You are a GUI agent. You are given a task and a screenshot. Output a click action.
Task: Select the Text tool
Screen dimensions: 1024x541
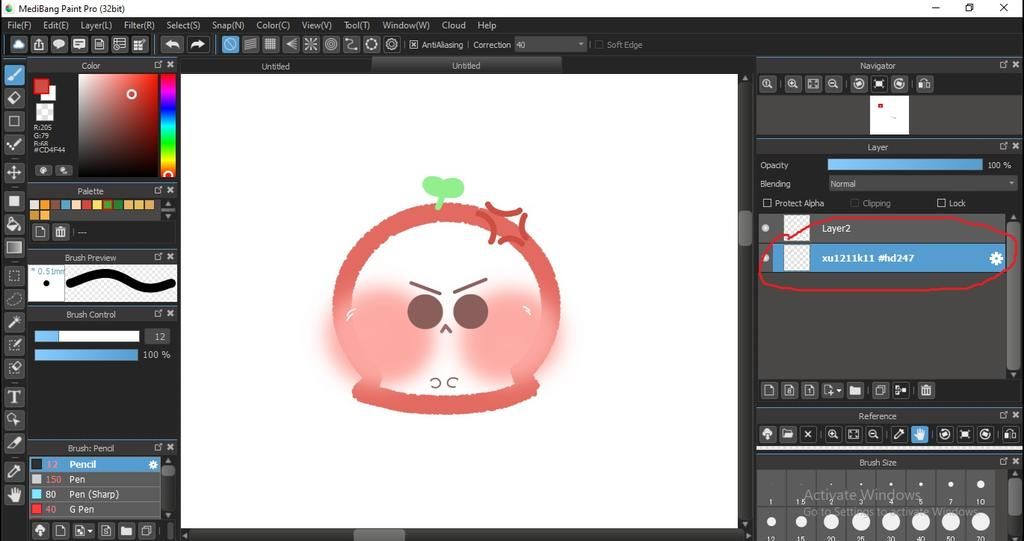(x=14, y=397)
